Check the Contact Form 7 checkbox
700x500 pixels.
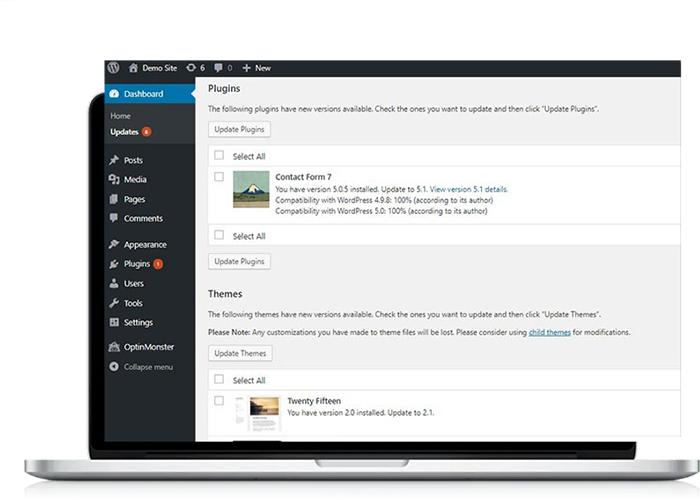[x=219, y=177]
